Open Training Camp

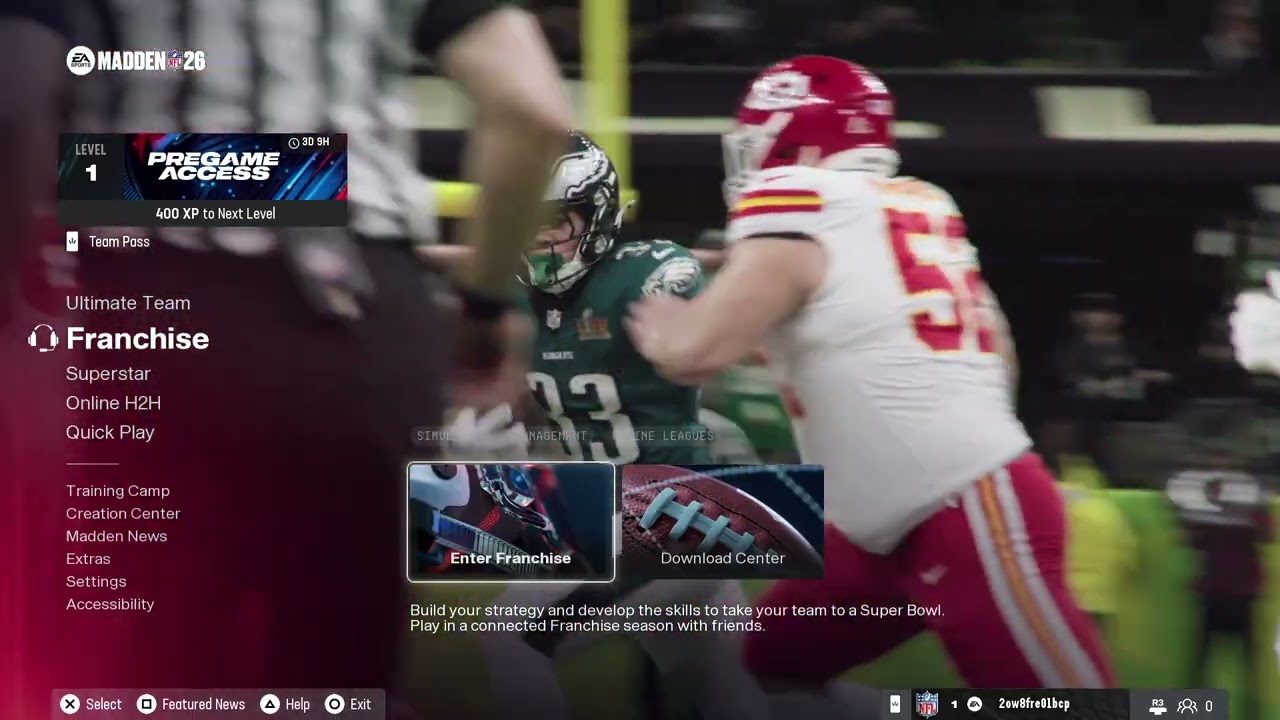coord(118,491)
